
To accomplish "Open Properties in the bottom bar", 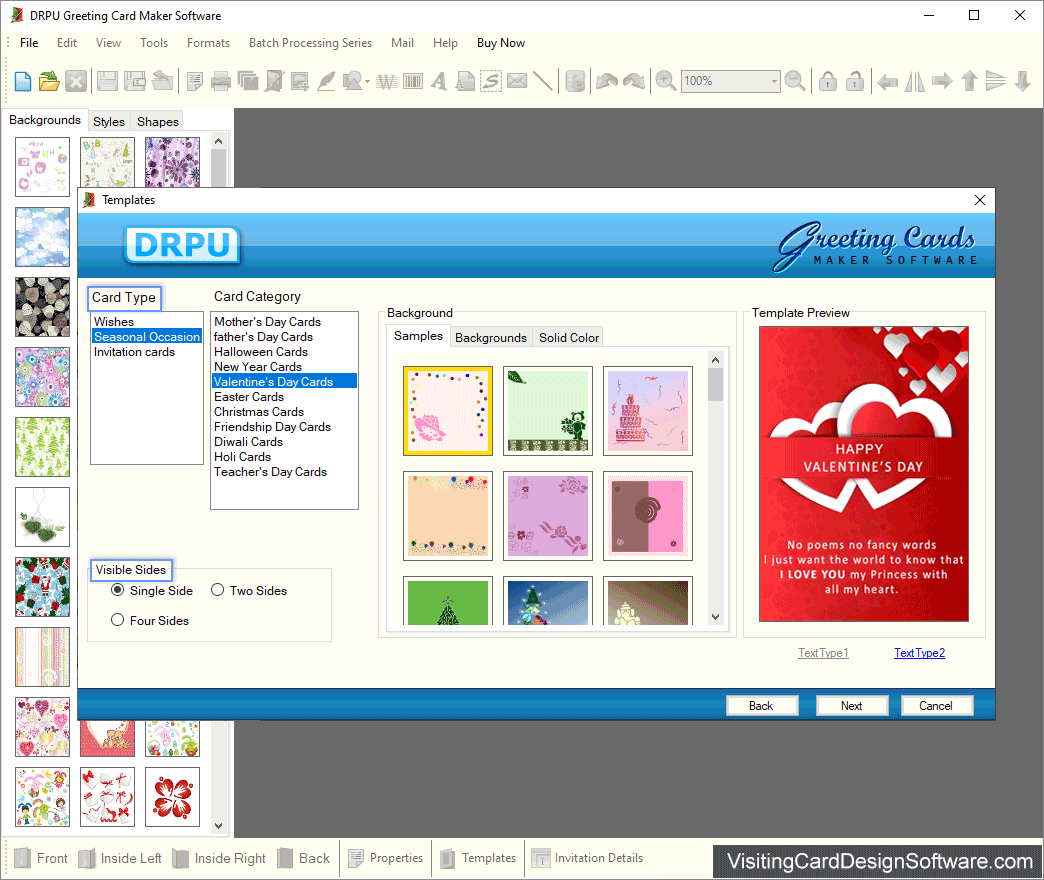I will (386, 858).
